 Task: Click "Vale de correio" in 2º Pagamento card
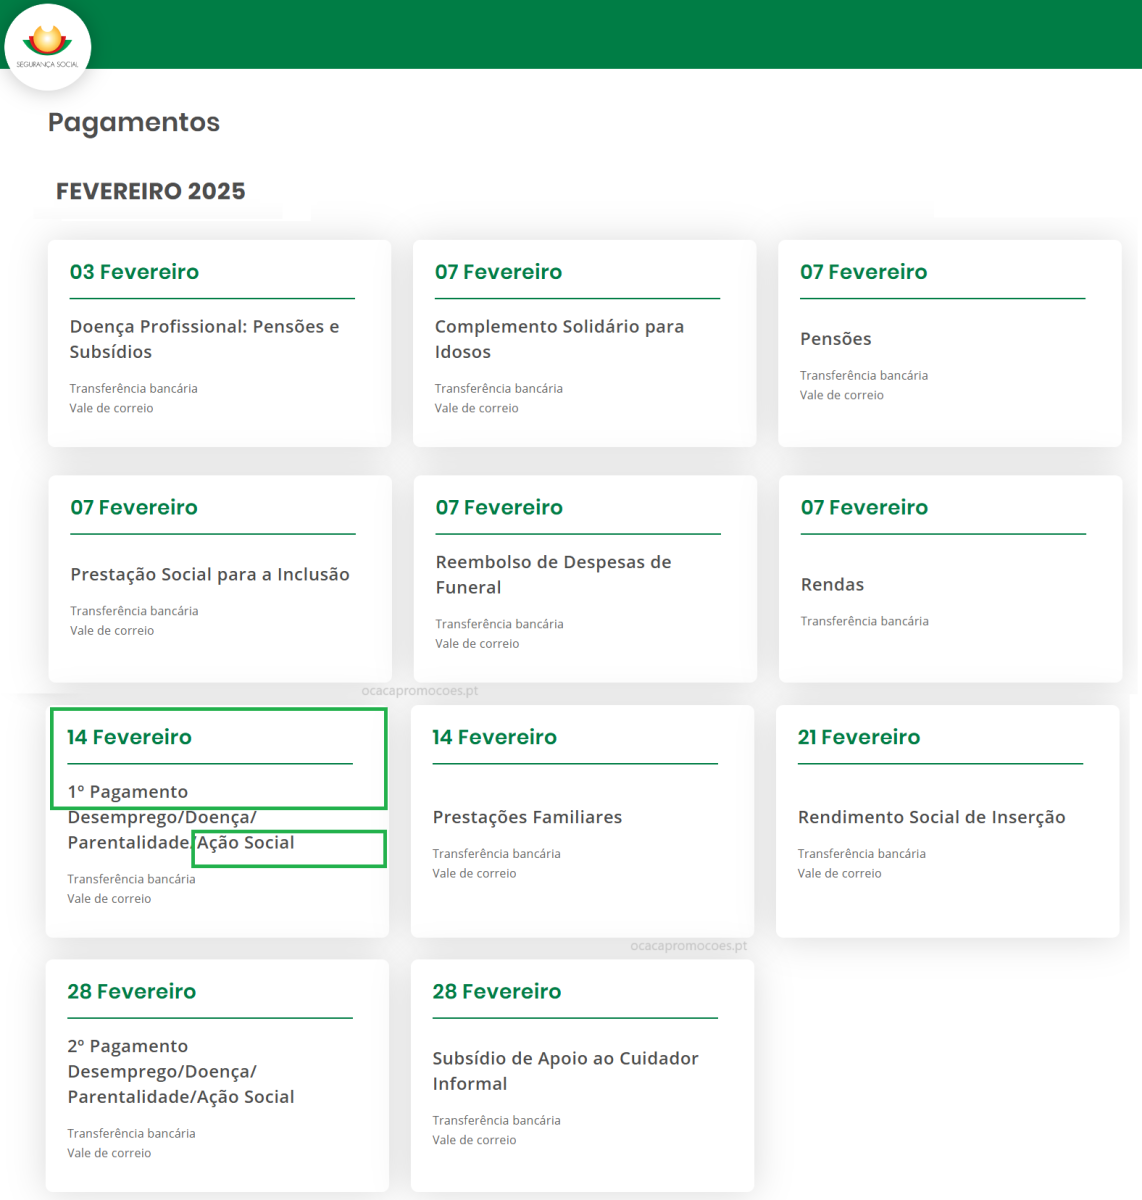109,1153
